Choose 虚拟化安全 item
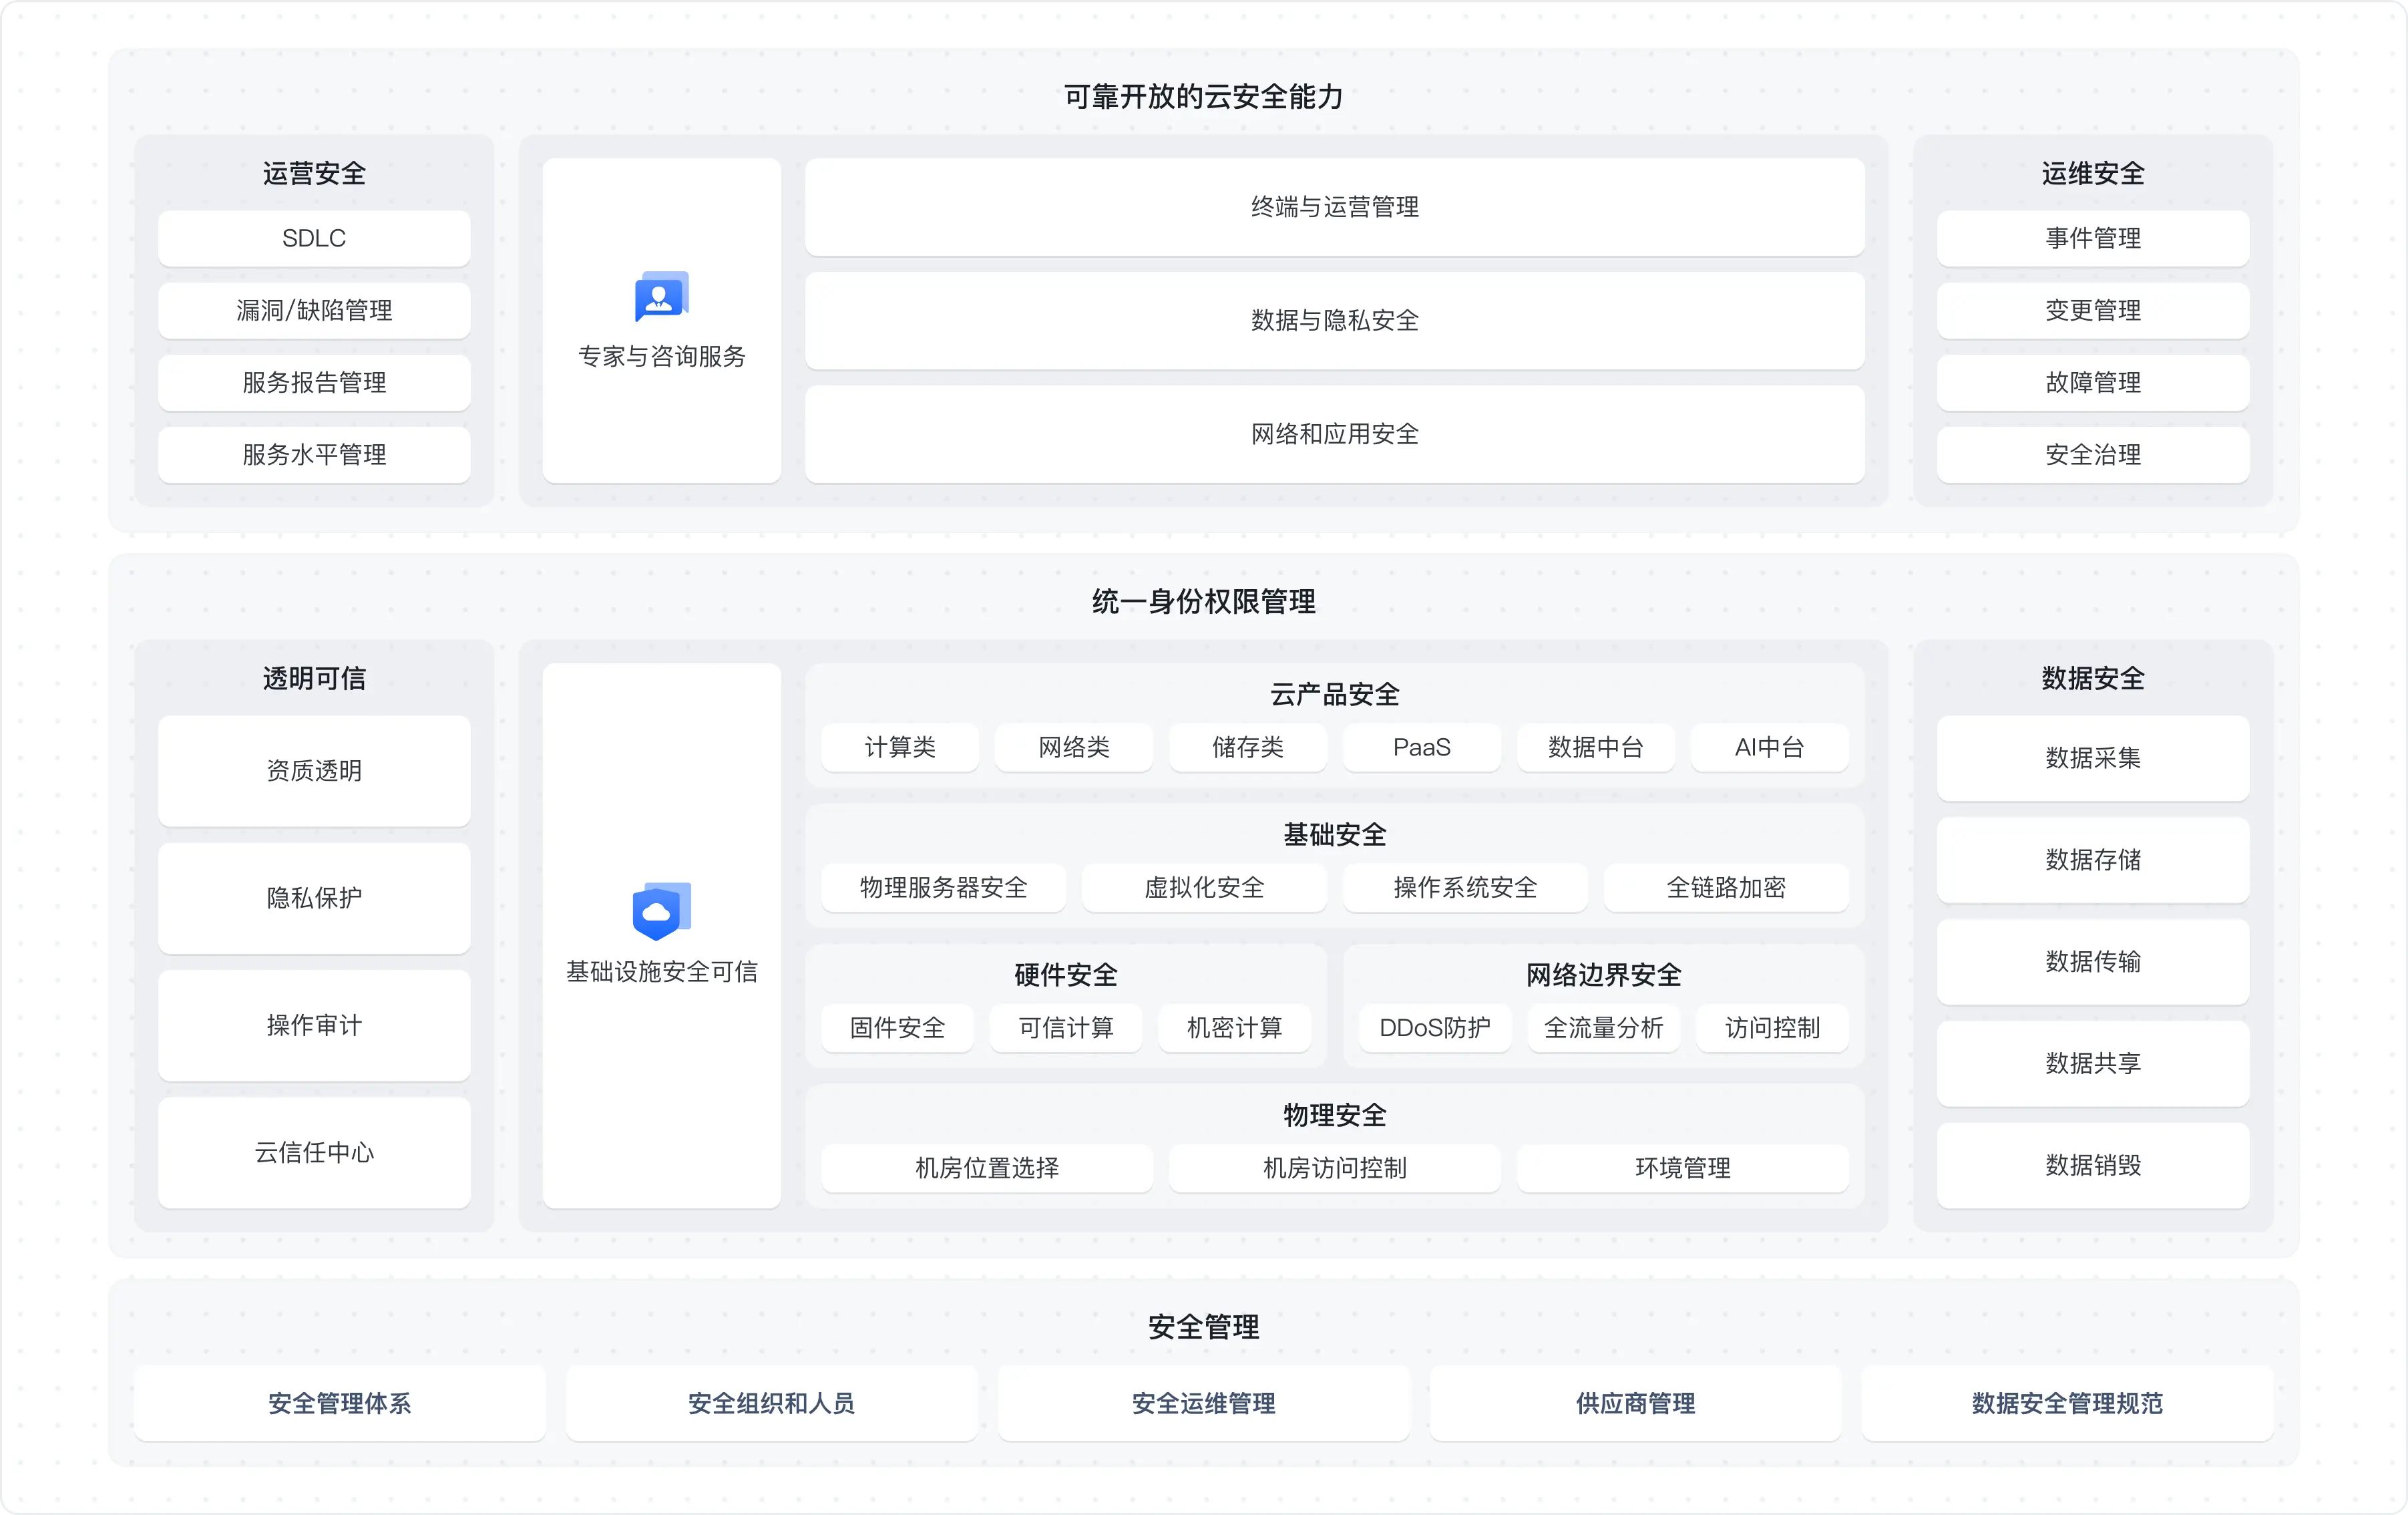2408x1515 pixels. click(x=1205, y=887)
